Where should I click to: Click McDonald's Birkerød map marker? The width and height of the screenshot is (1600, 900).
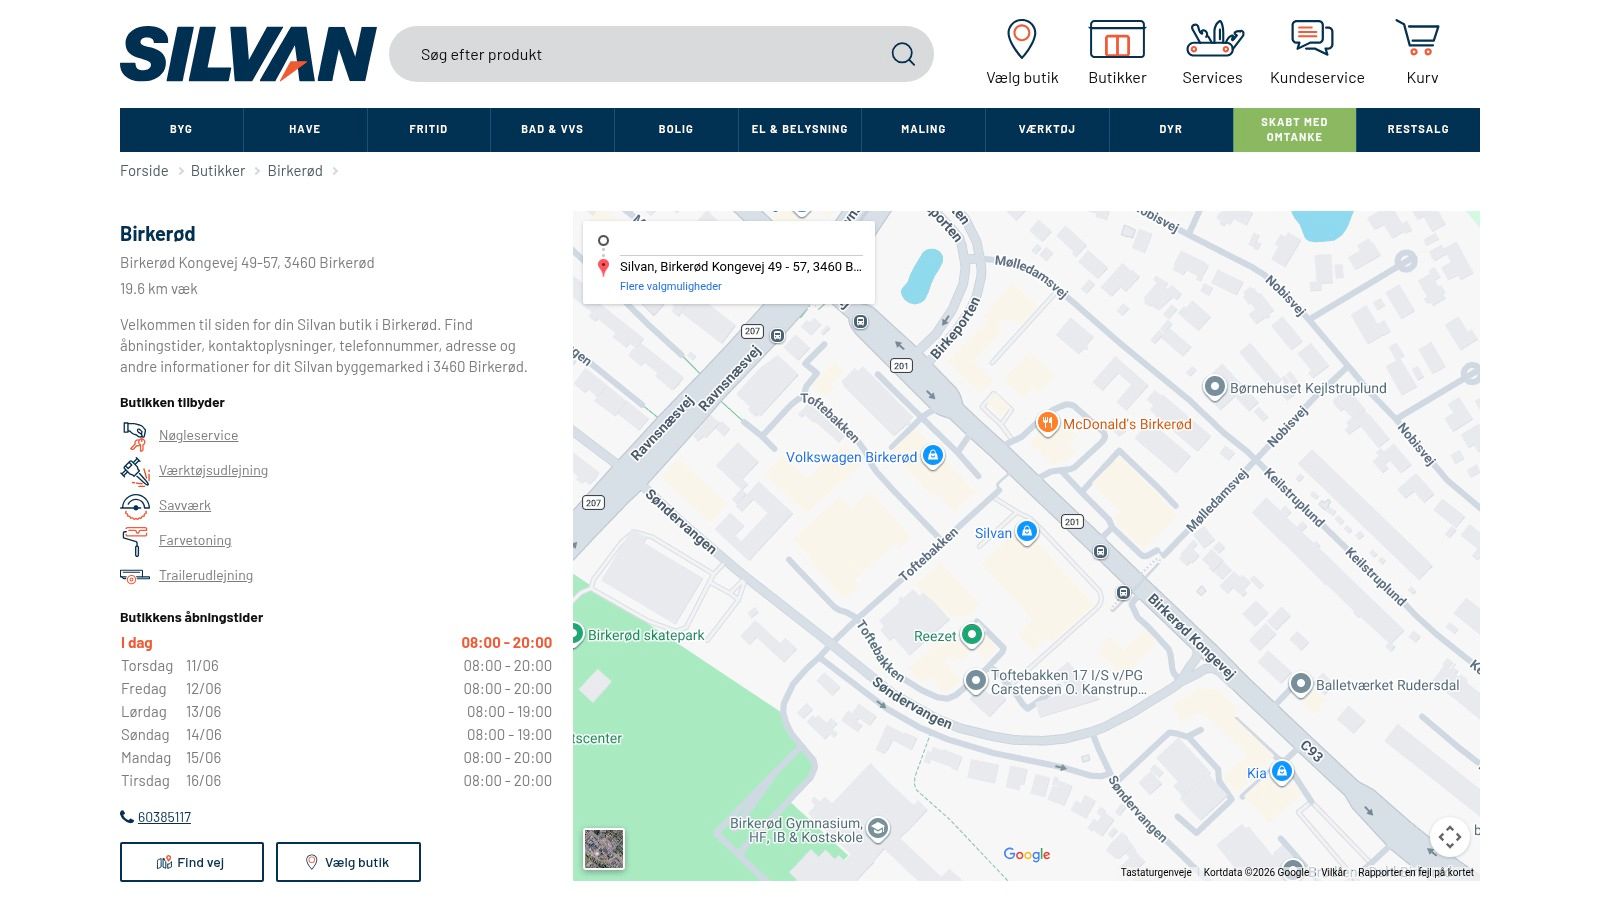click(x=1047, y=423)
